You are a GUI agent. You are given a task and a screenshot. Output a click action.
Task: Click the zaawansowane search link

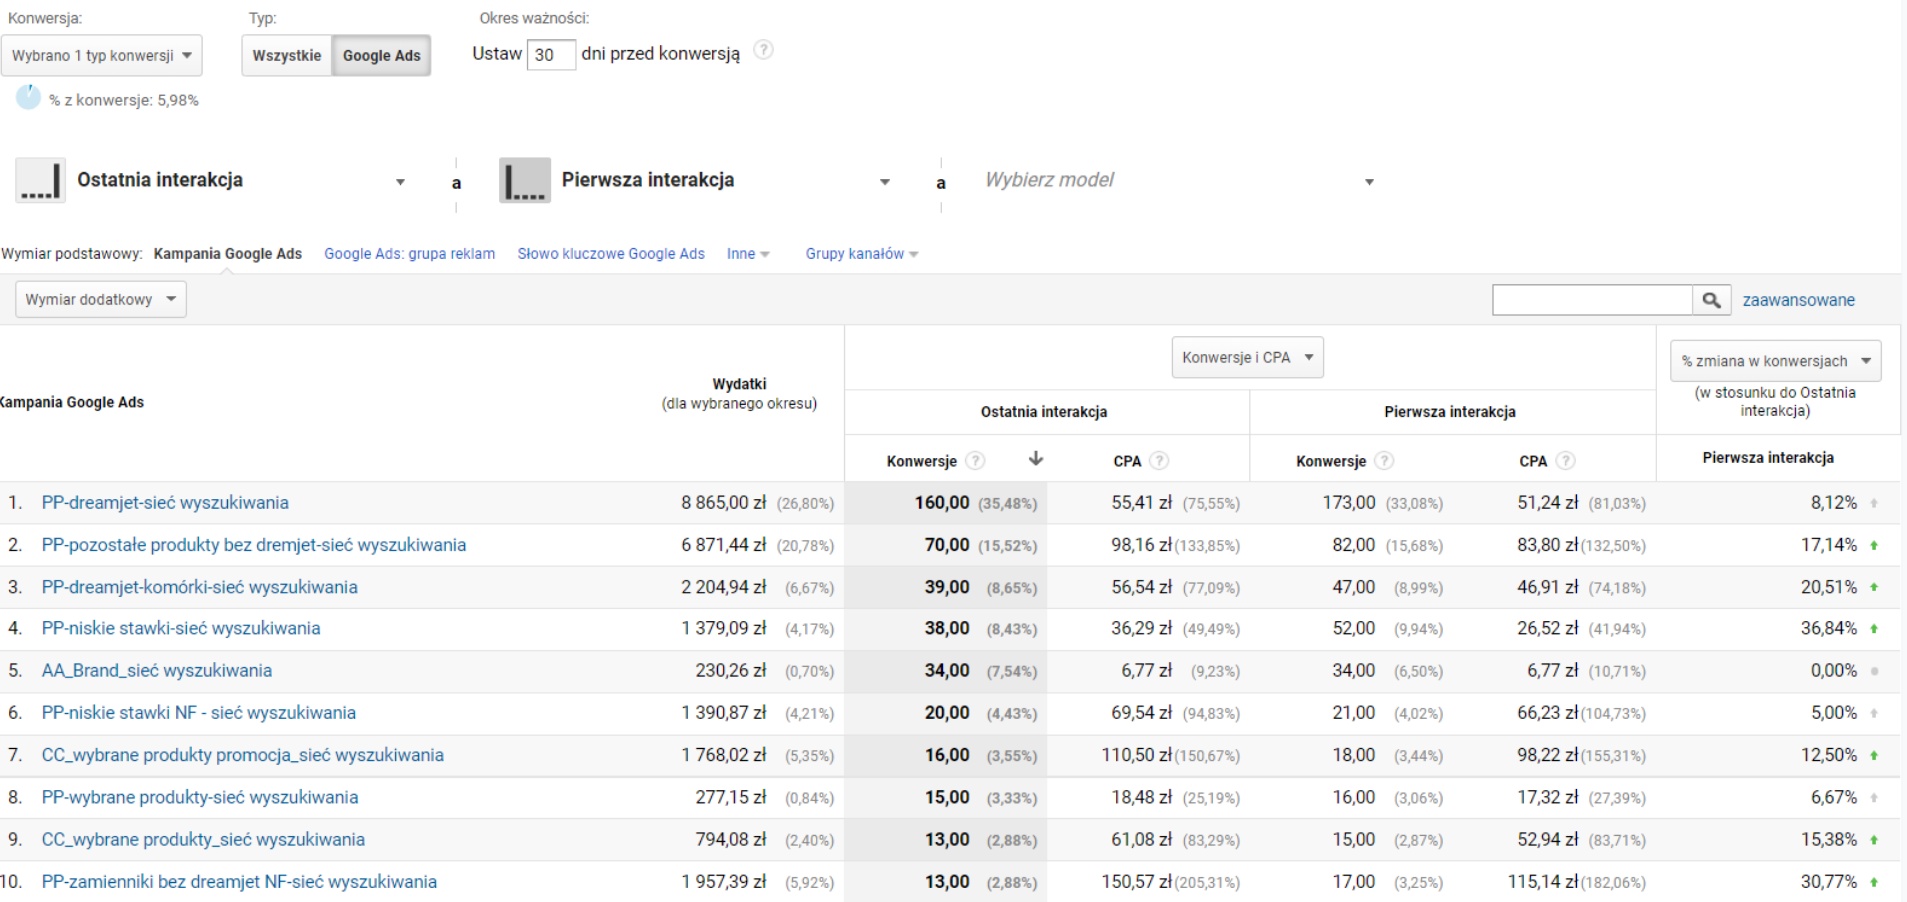click(1798, 300)
